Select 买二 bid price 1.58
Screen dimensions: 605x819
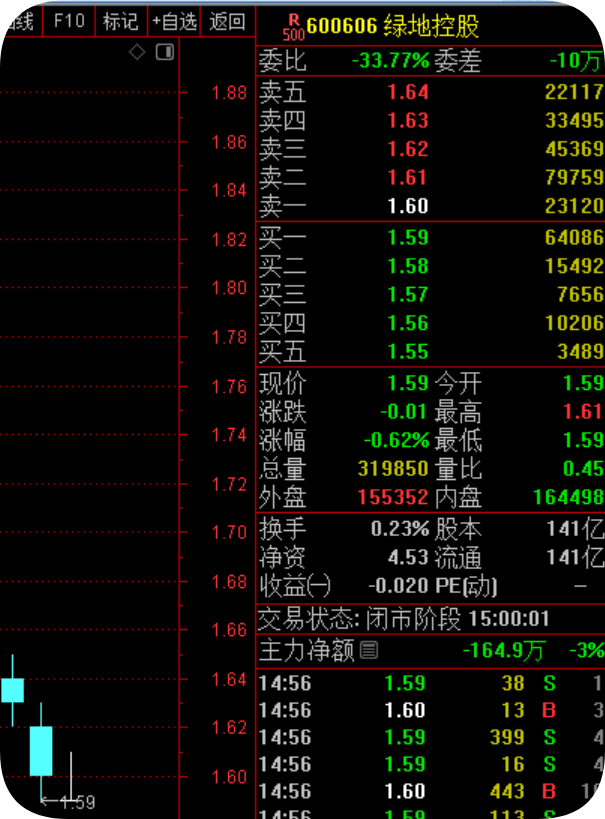(408, 266)
